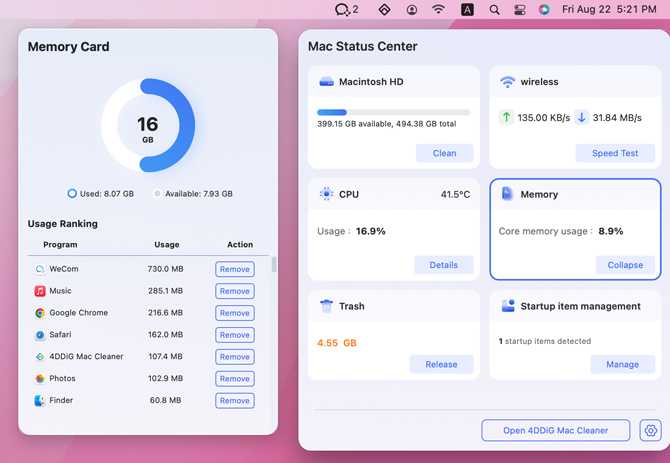Click the 135.00 KB/s upload value
This screenshot has width=670, height=463.
[x=544, y=118]
